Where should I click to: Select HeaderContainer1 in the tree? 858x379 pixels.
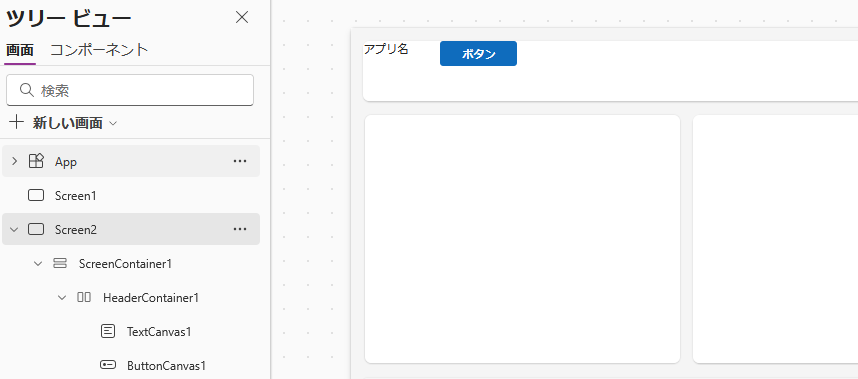[150, 298]
